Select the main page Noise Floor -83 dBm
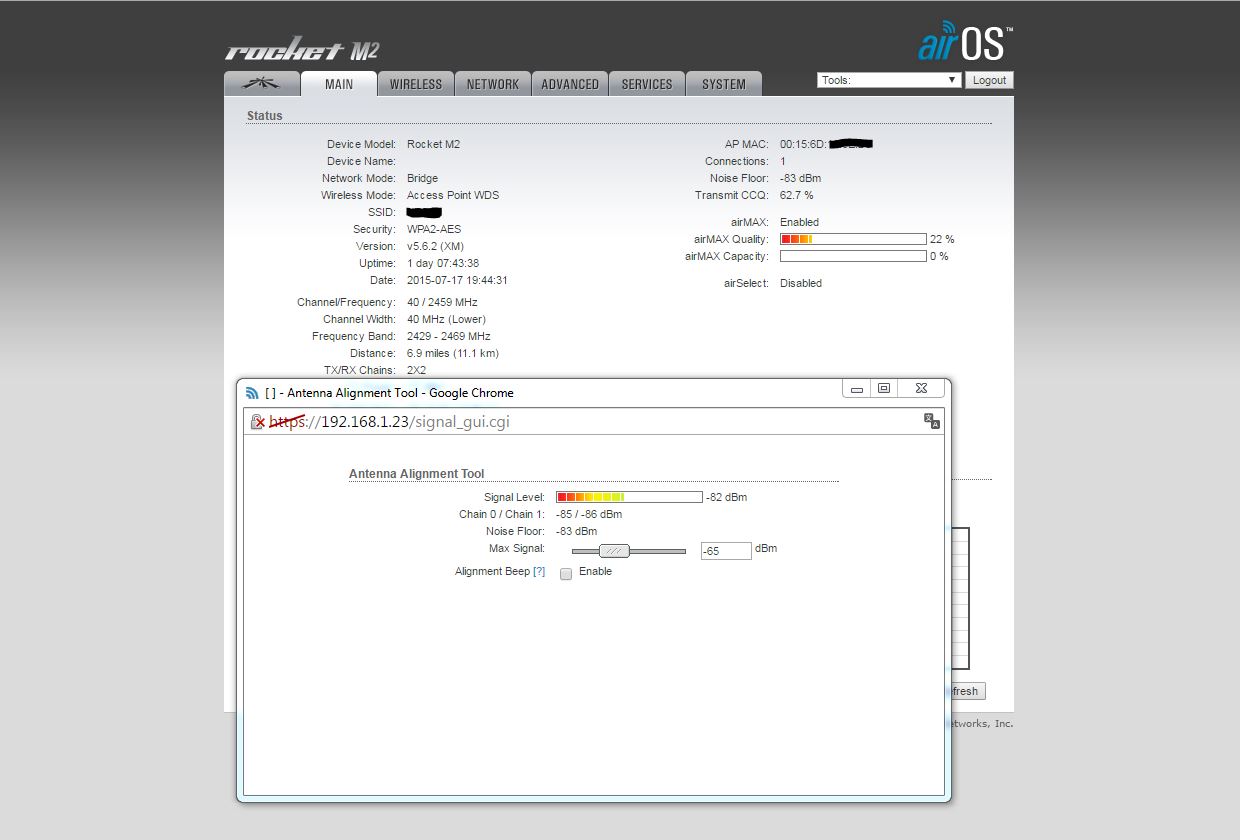The height and width of the screenshot is (840, 1240). (x=801, y=178)
